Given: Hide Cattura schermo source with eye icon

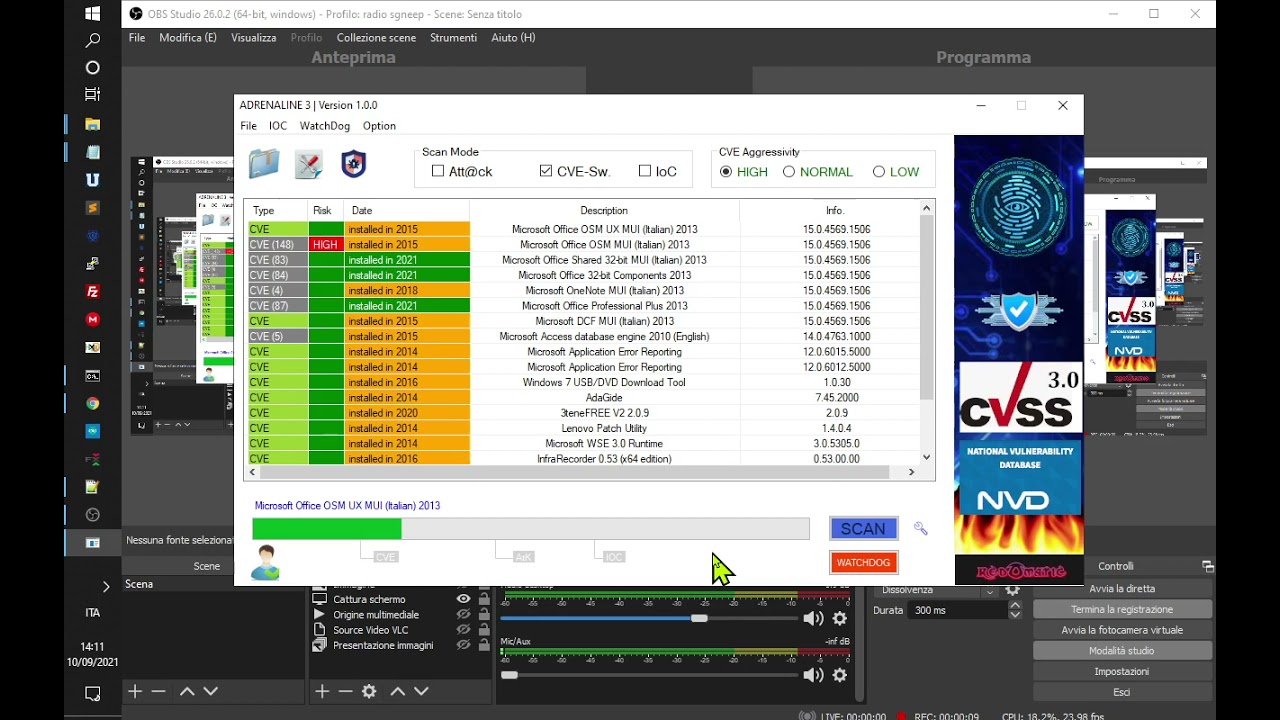Looking at the screenshot, I should 463,599.
